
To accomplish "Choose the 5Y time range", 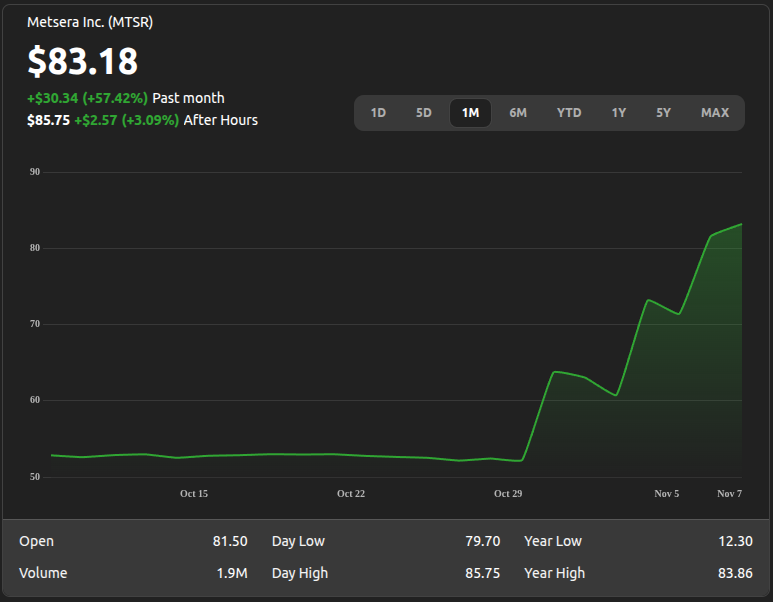I will (664, 113).
